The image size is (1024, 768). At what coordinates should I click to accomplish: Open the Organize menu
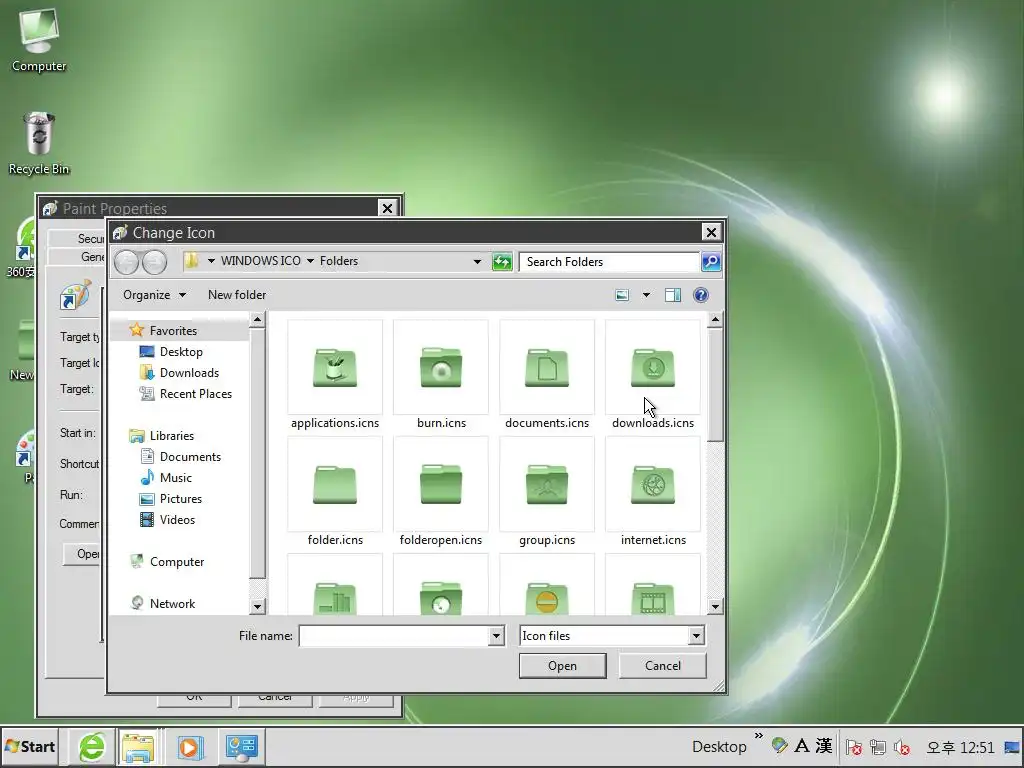154,295
